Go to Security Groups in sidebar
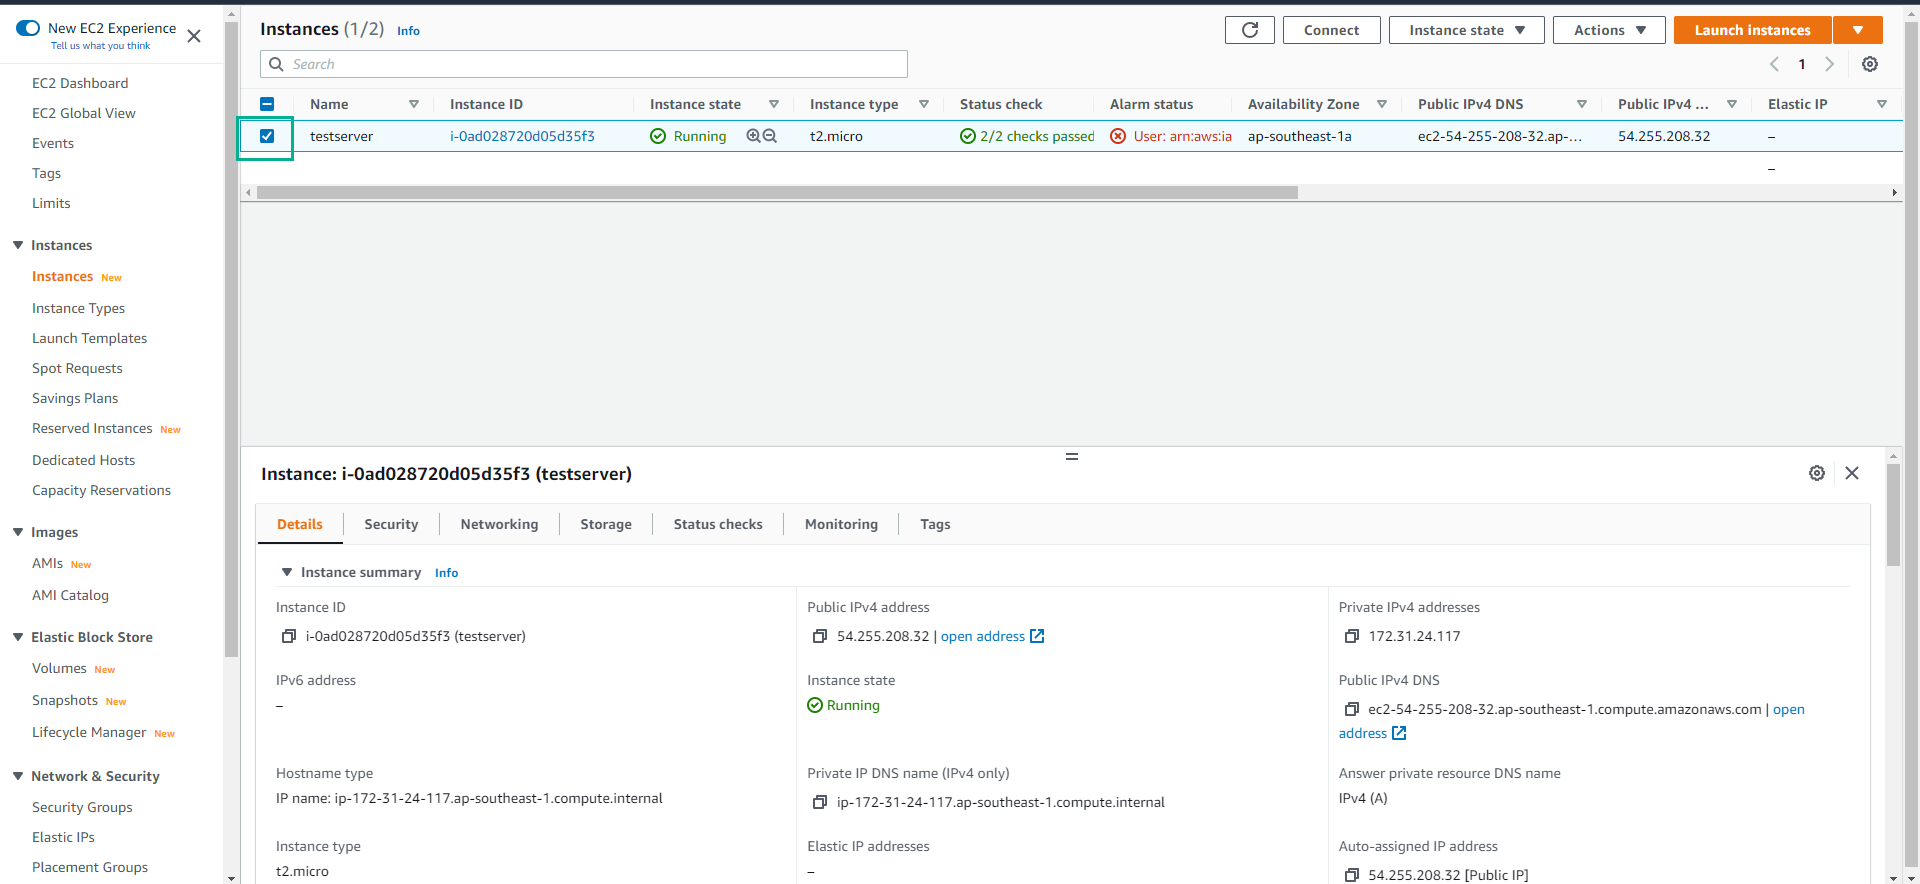Image resolution: width=1920 pixels, height=884 pixels. [82, 807]
